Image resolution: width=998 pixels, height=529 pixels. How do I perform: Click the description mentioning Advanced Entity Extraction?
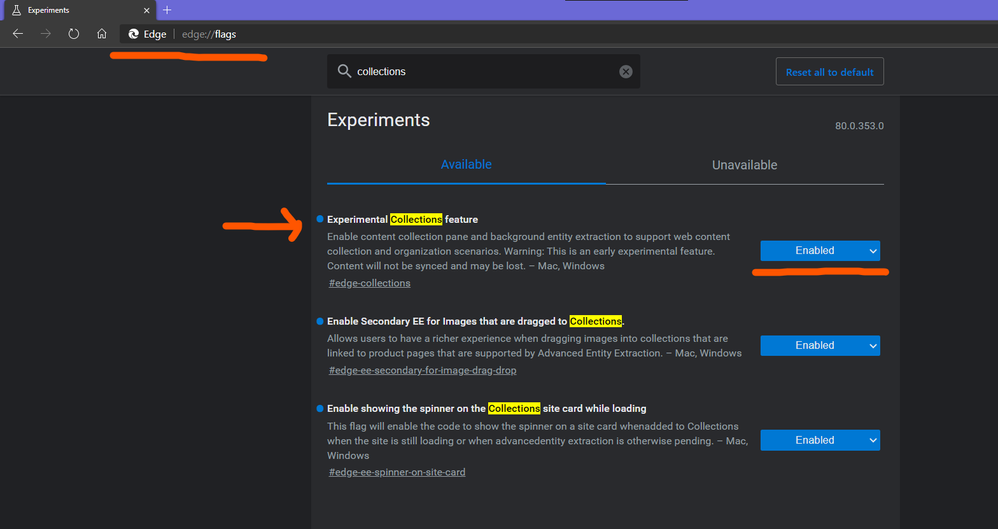[x=535, y=346]
